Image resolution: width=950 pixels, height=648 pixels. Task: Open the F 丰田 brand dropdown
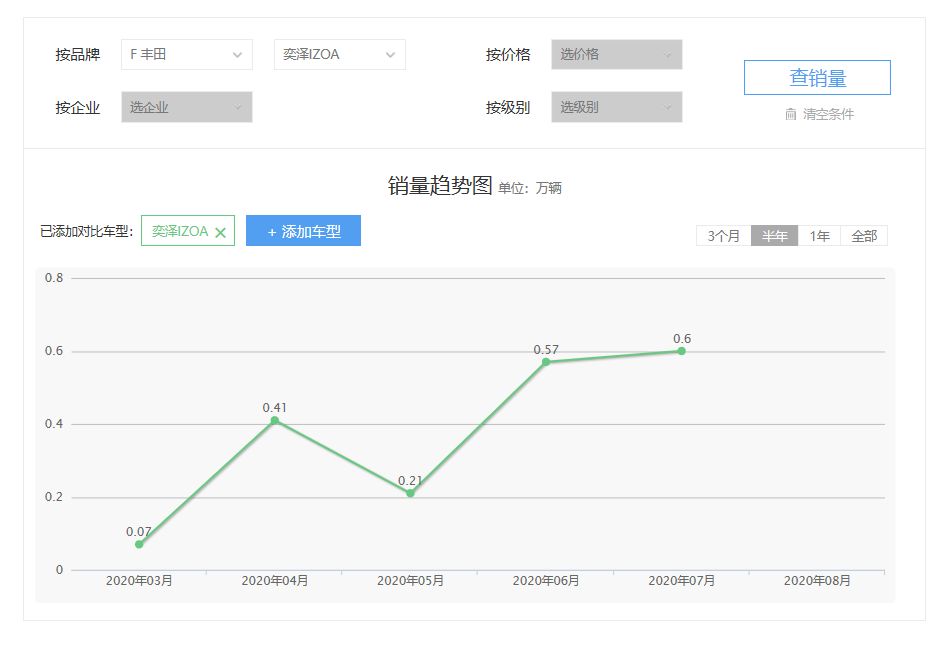186,55
